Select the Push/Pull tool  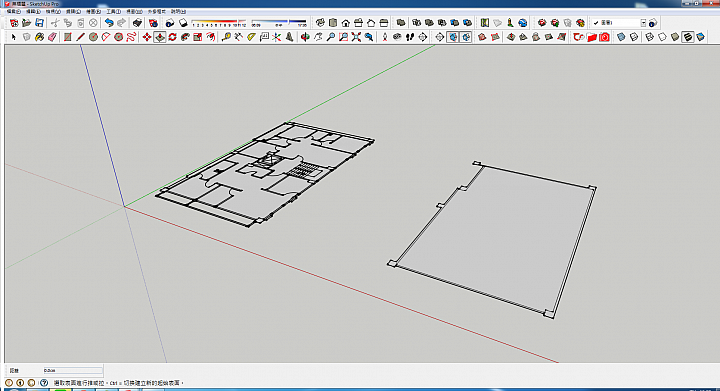[160, 37]
